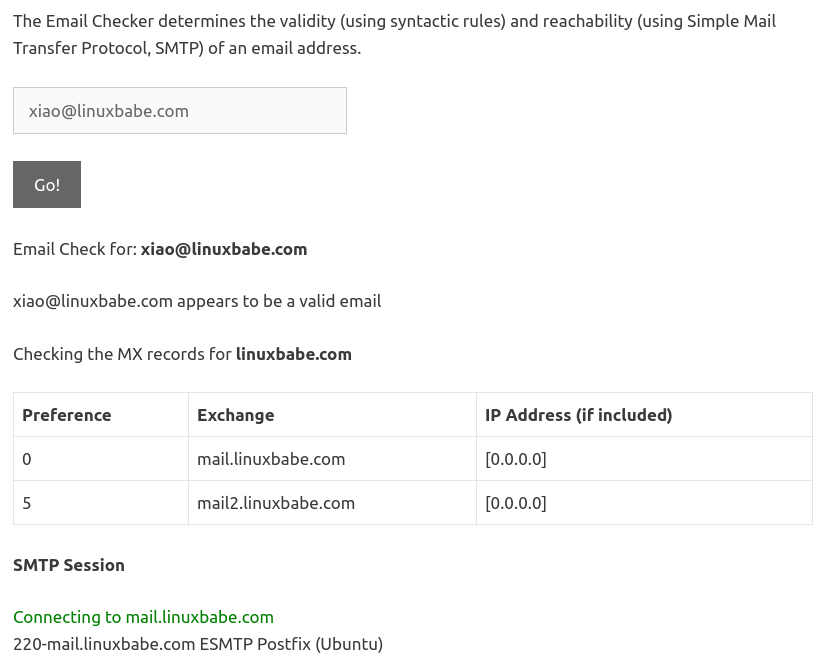
Task: Click the 220 ESMTP Postfix (Ubuntu) response line
Action: (198, 644)
